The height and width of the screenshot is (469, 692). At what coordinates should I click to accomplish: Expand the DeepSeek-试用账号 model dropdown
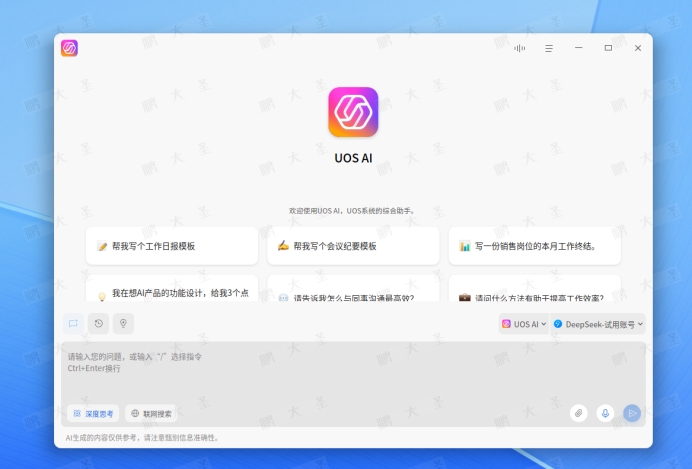point(598,324)
